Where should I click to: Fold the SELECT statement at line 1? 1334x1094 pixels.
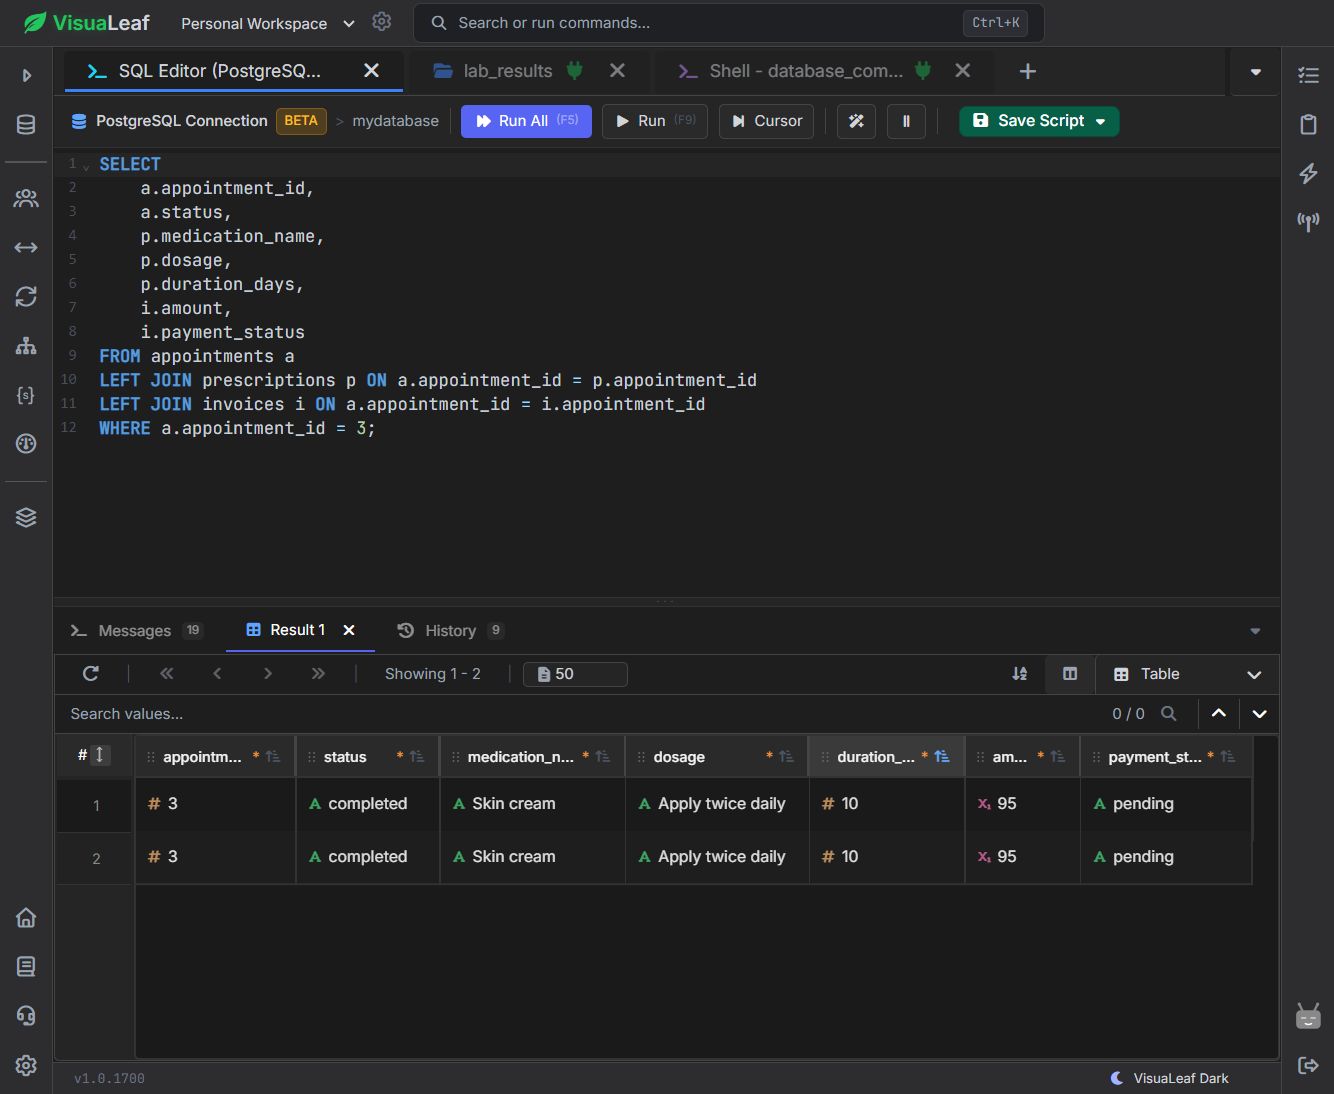[86, 165]
